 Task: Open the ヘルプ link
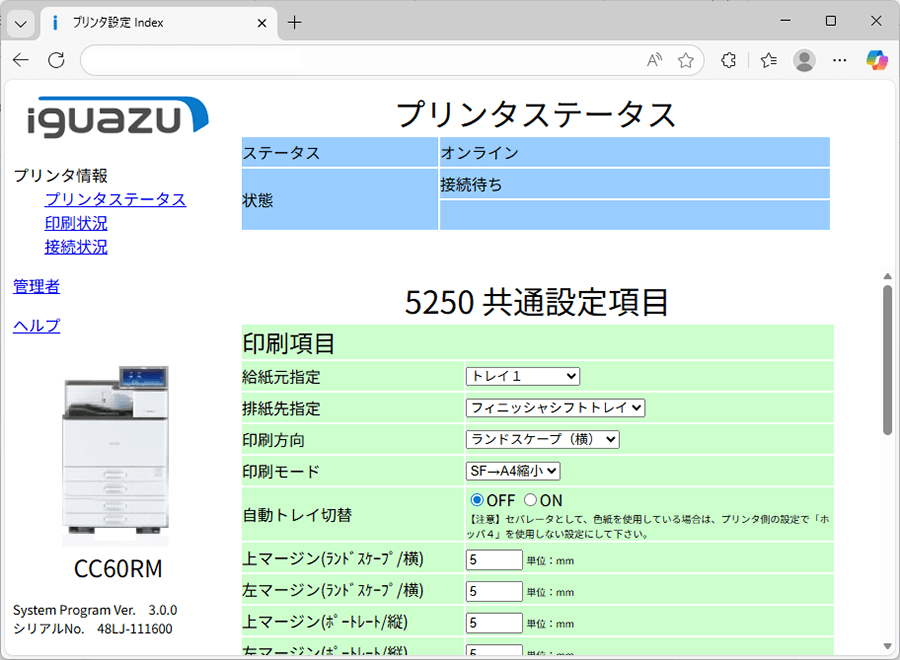pyautogui.click(x=35, y=325)
